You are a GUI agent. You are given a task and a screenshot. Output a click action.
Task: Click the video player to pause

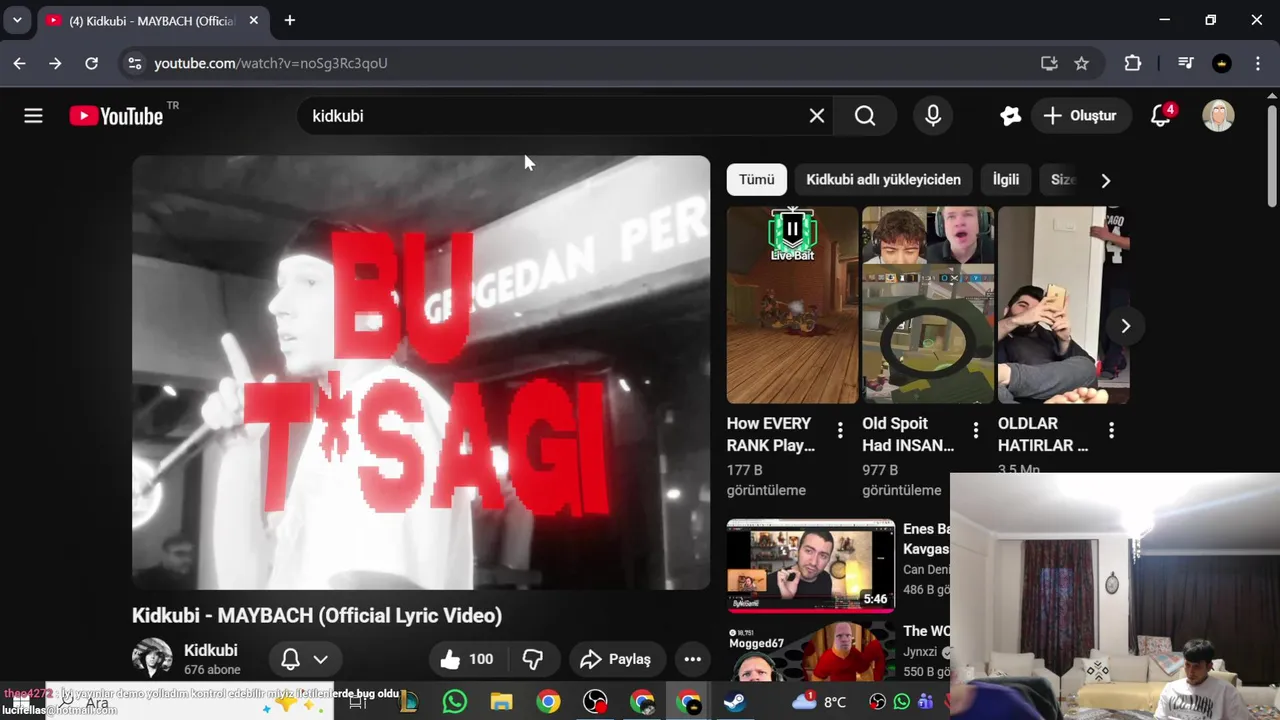point(421,372)
